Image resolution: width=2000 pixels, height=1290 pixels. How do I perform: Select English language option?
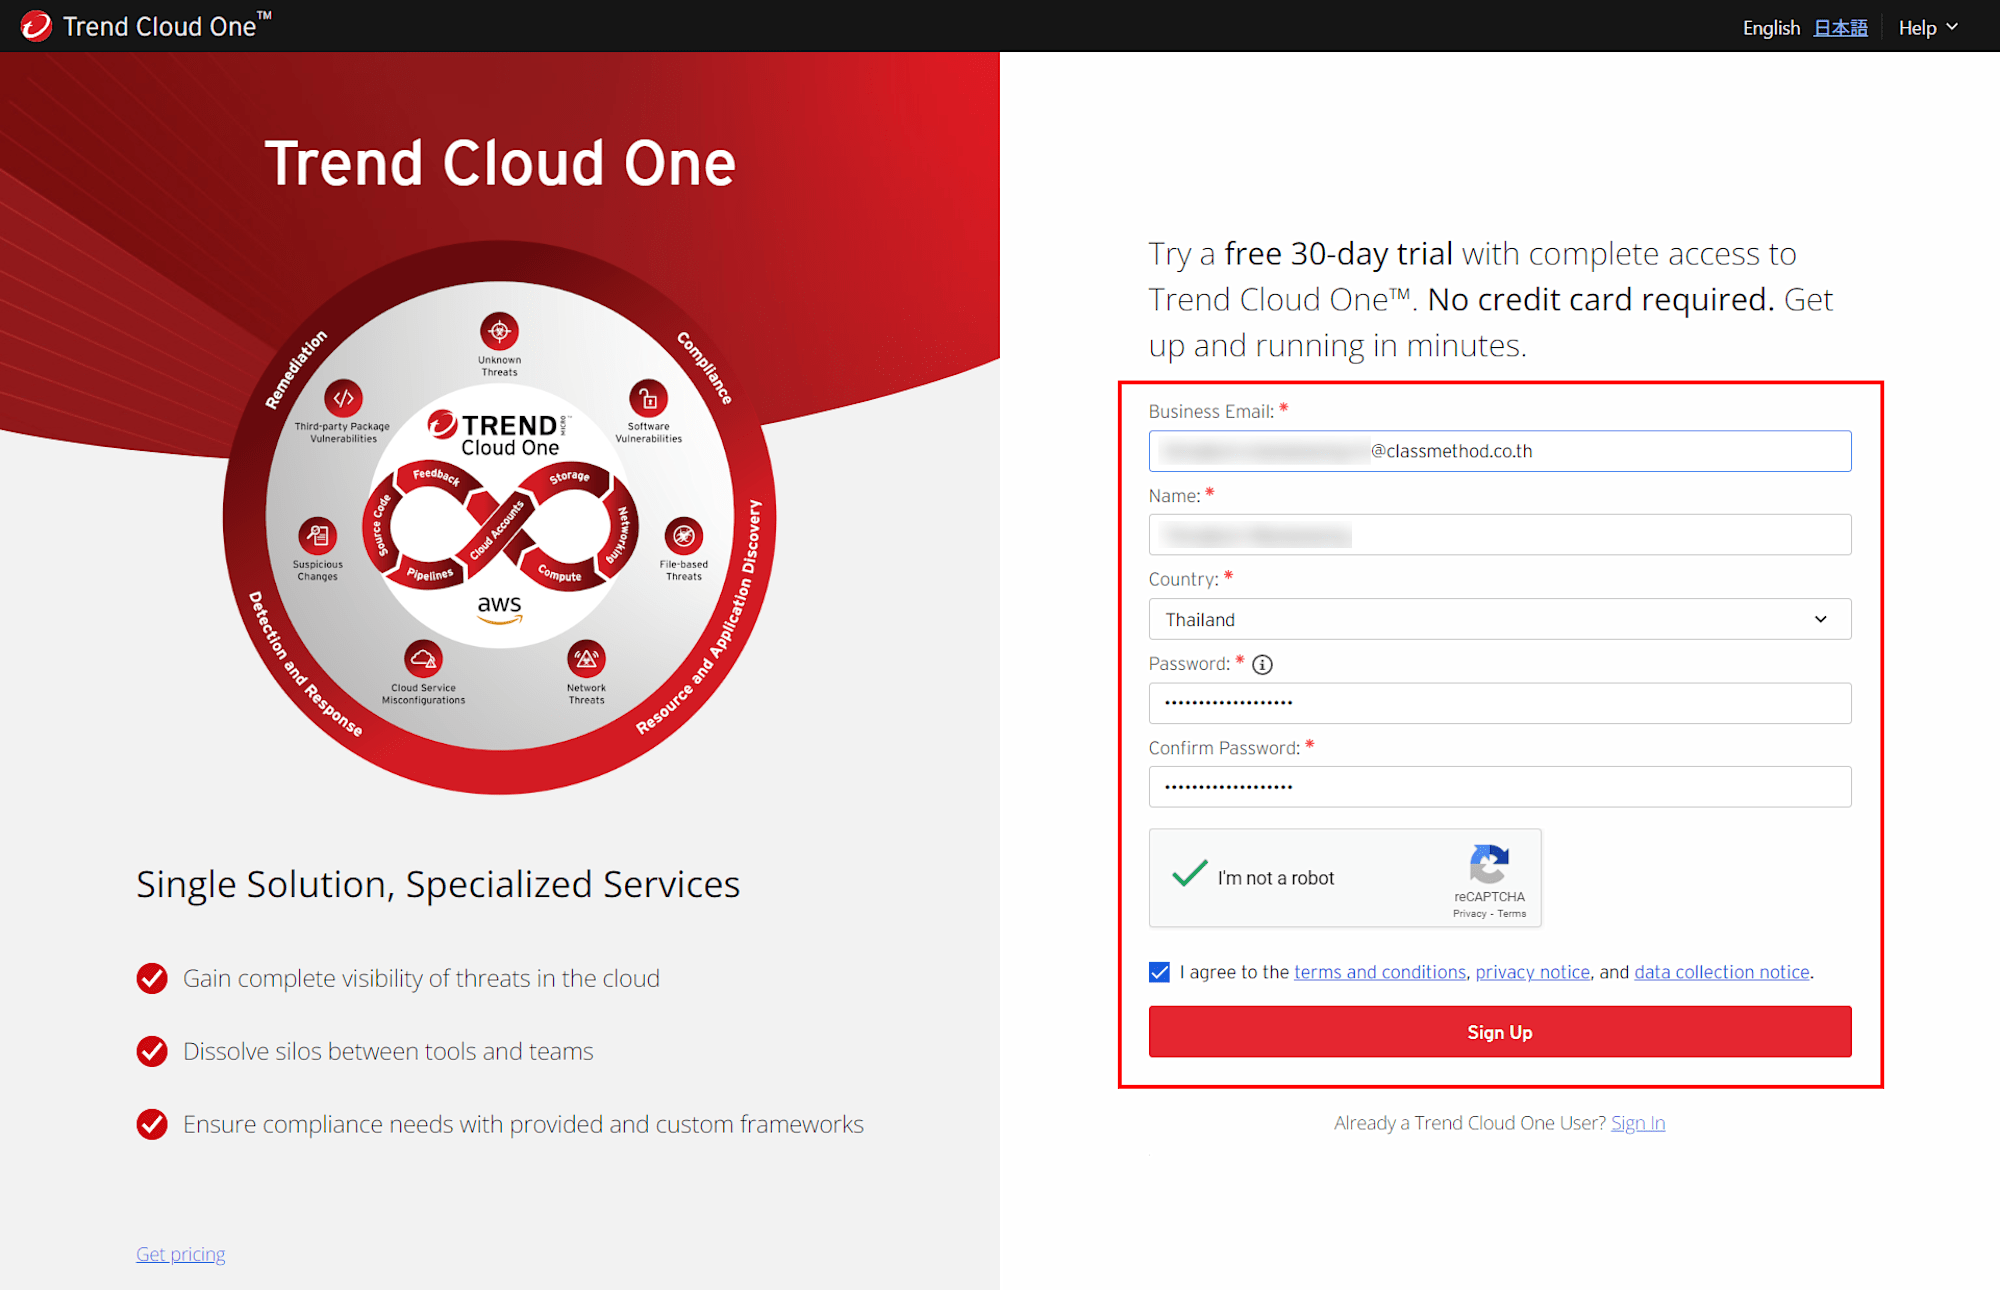1771,28
